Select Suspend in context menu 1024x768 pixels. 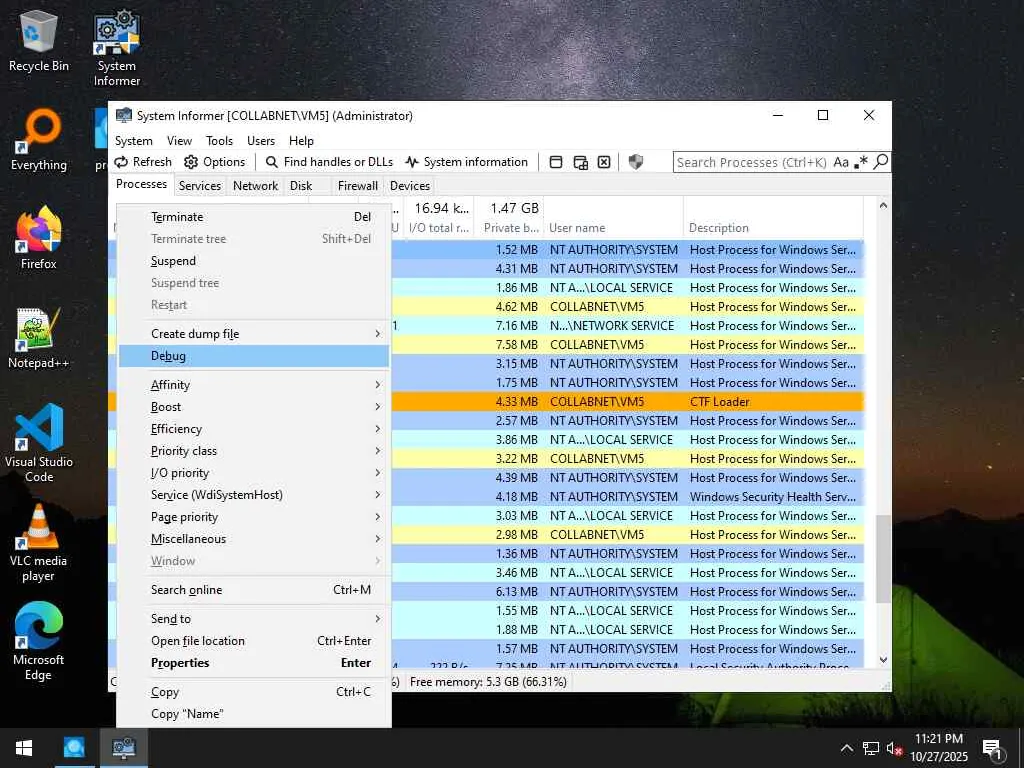[254, 261]
